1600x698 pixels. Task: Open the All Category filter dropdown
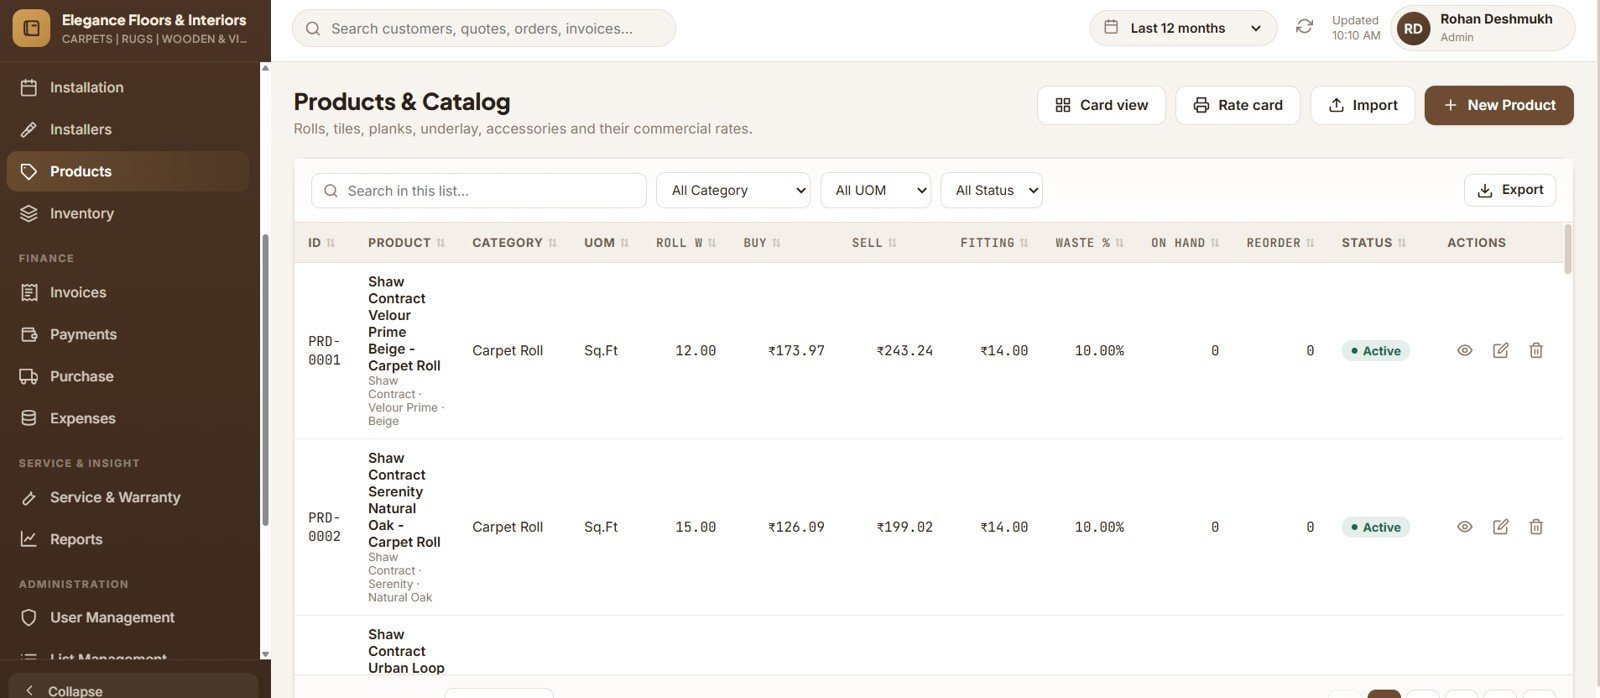click(733, 191)
